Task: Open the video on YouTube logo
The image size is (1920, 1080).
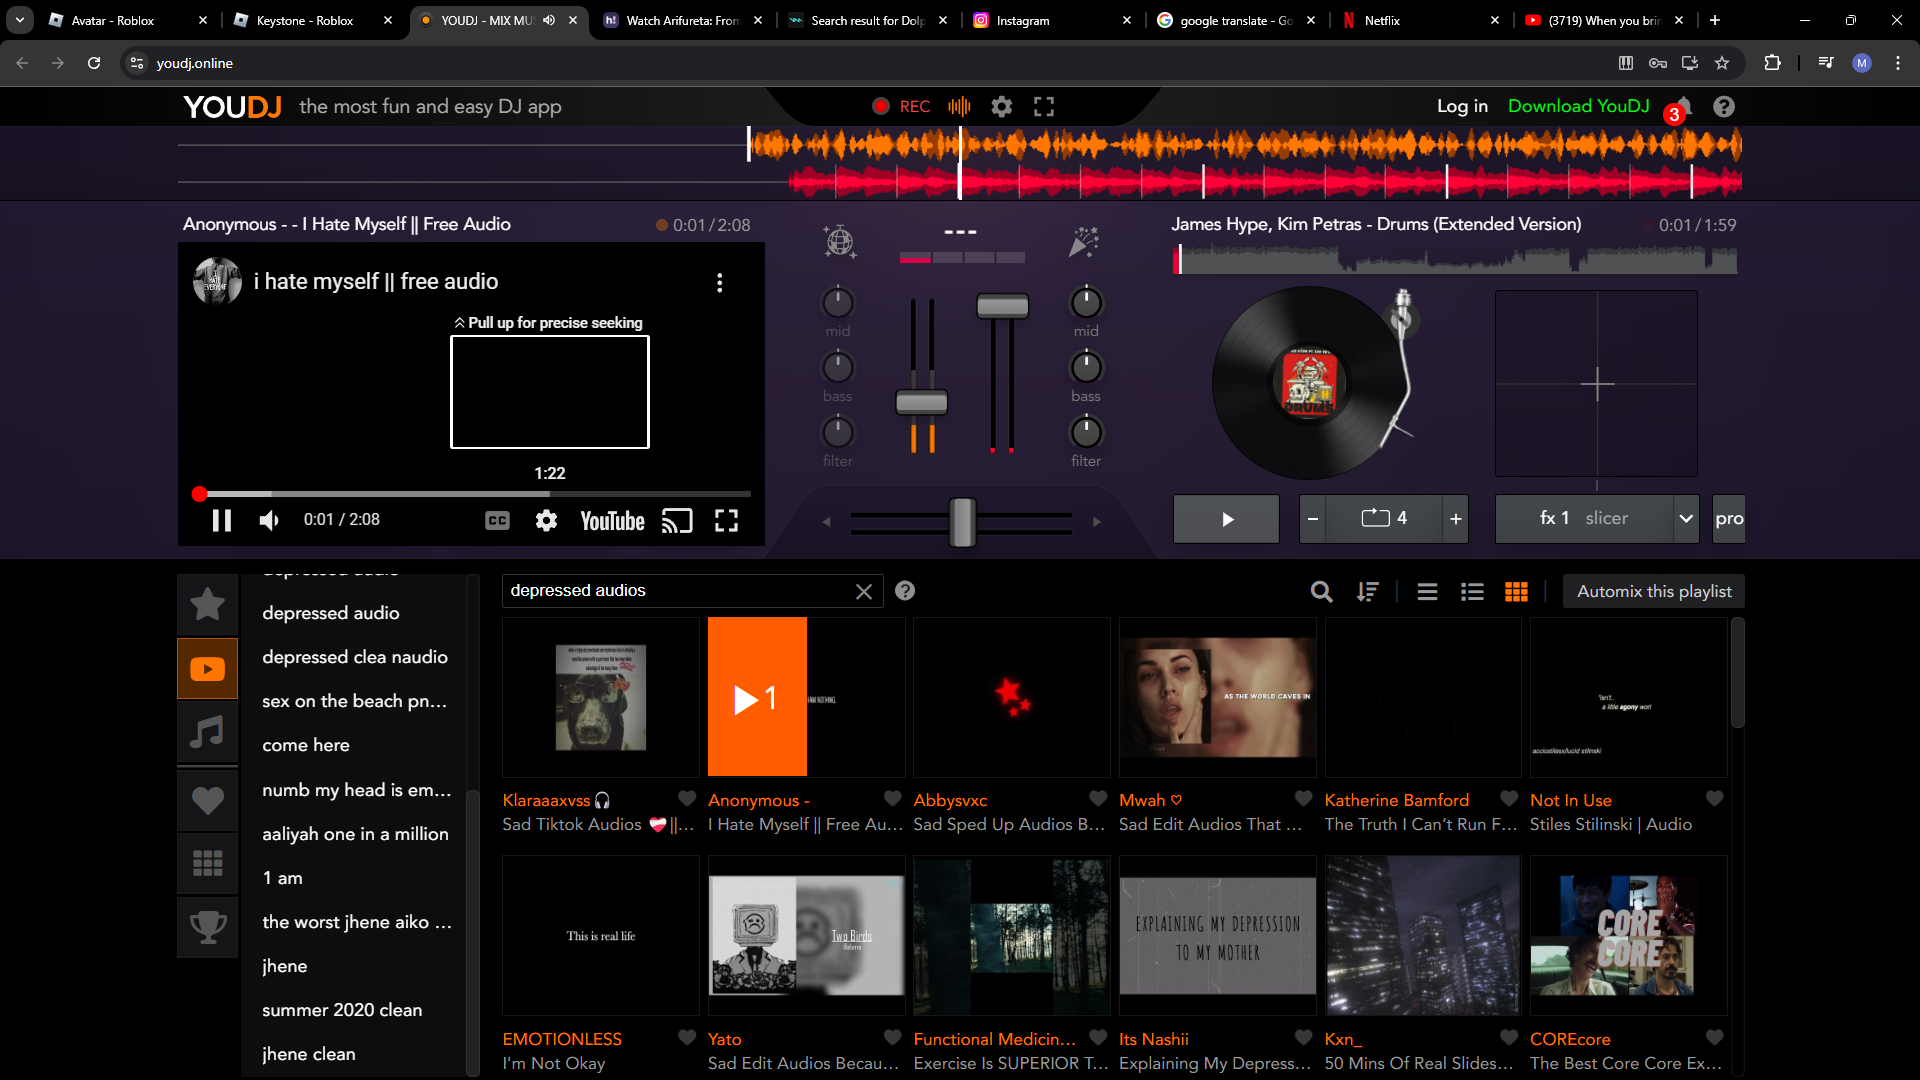Action: (613, 521)
